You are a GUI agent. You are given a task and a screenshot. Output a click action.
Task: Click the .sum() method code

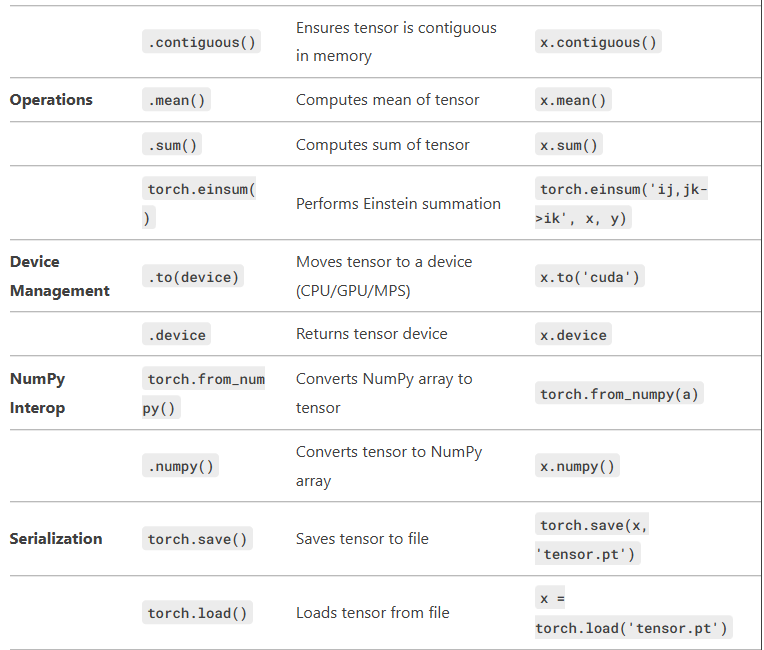click(x=172, y=145)
